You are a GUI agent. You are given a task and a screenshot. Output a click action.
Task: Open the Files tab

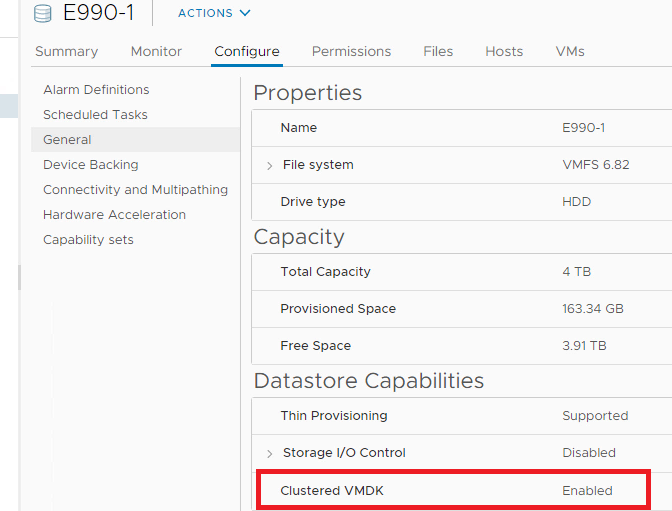pyautogui.click(x=438, y=51)
